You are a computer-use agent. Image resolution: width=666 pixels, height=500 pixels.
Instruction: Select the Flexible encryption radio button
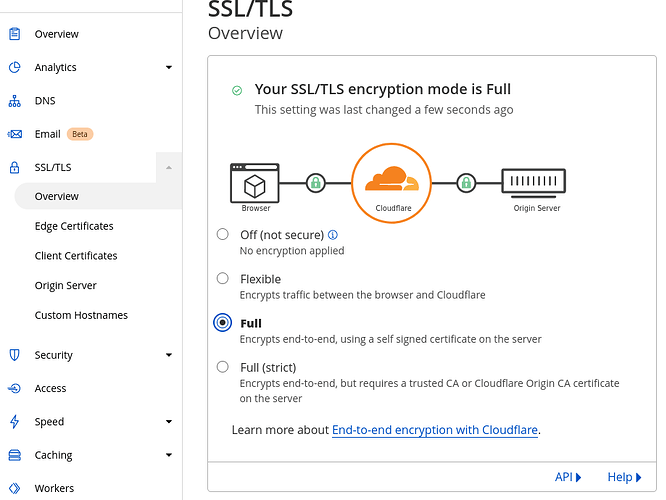pos(223,278)
